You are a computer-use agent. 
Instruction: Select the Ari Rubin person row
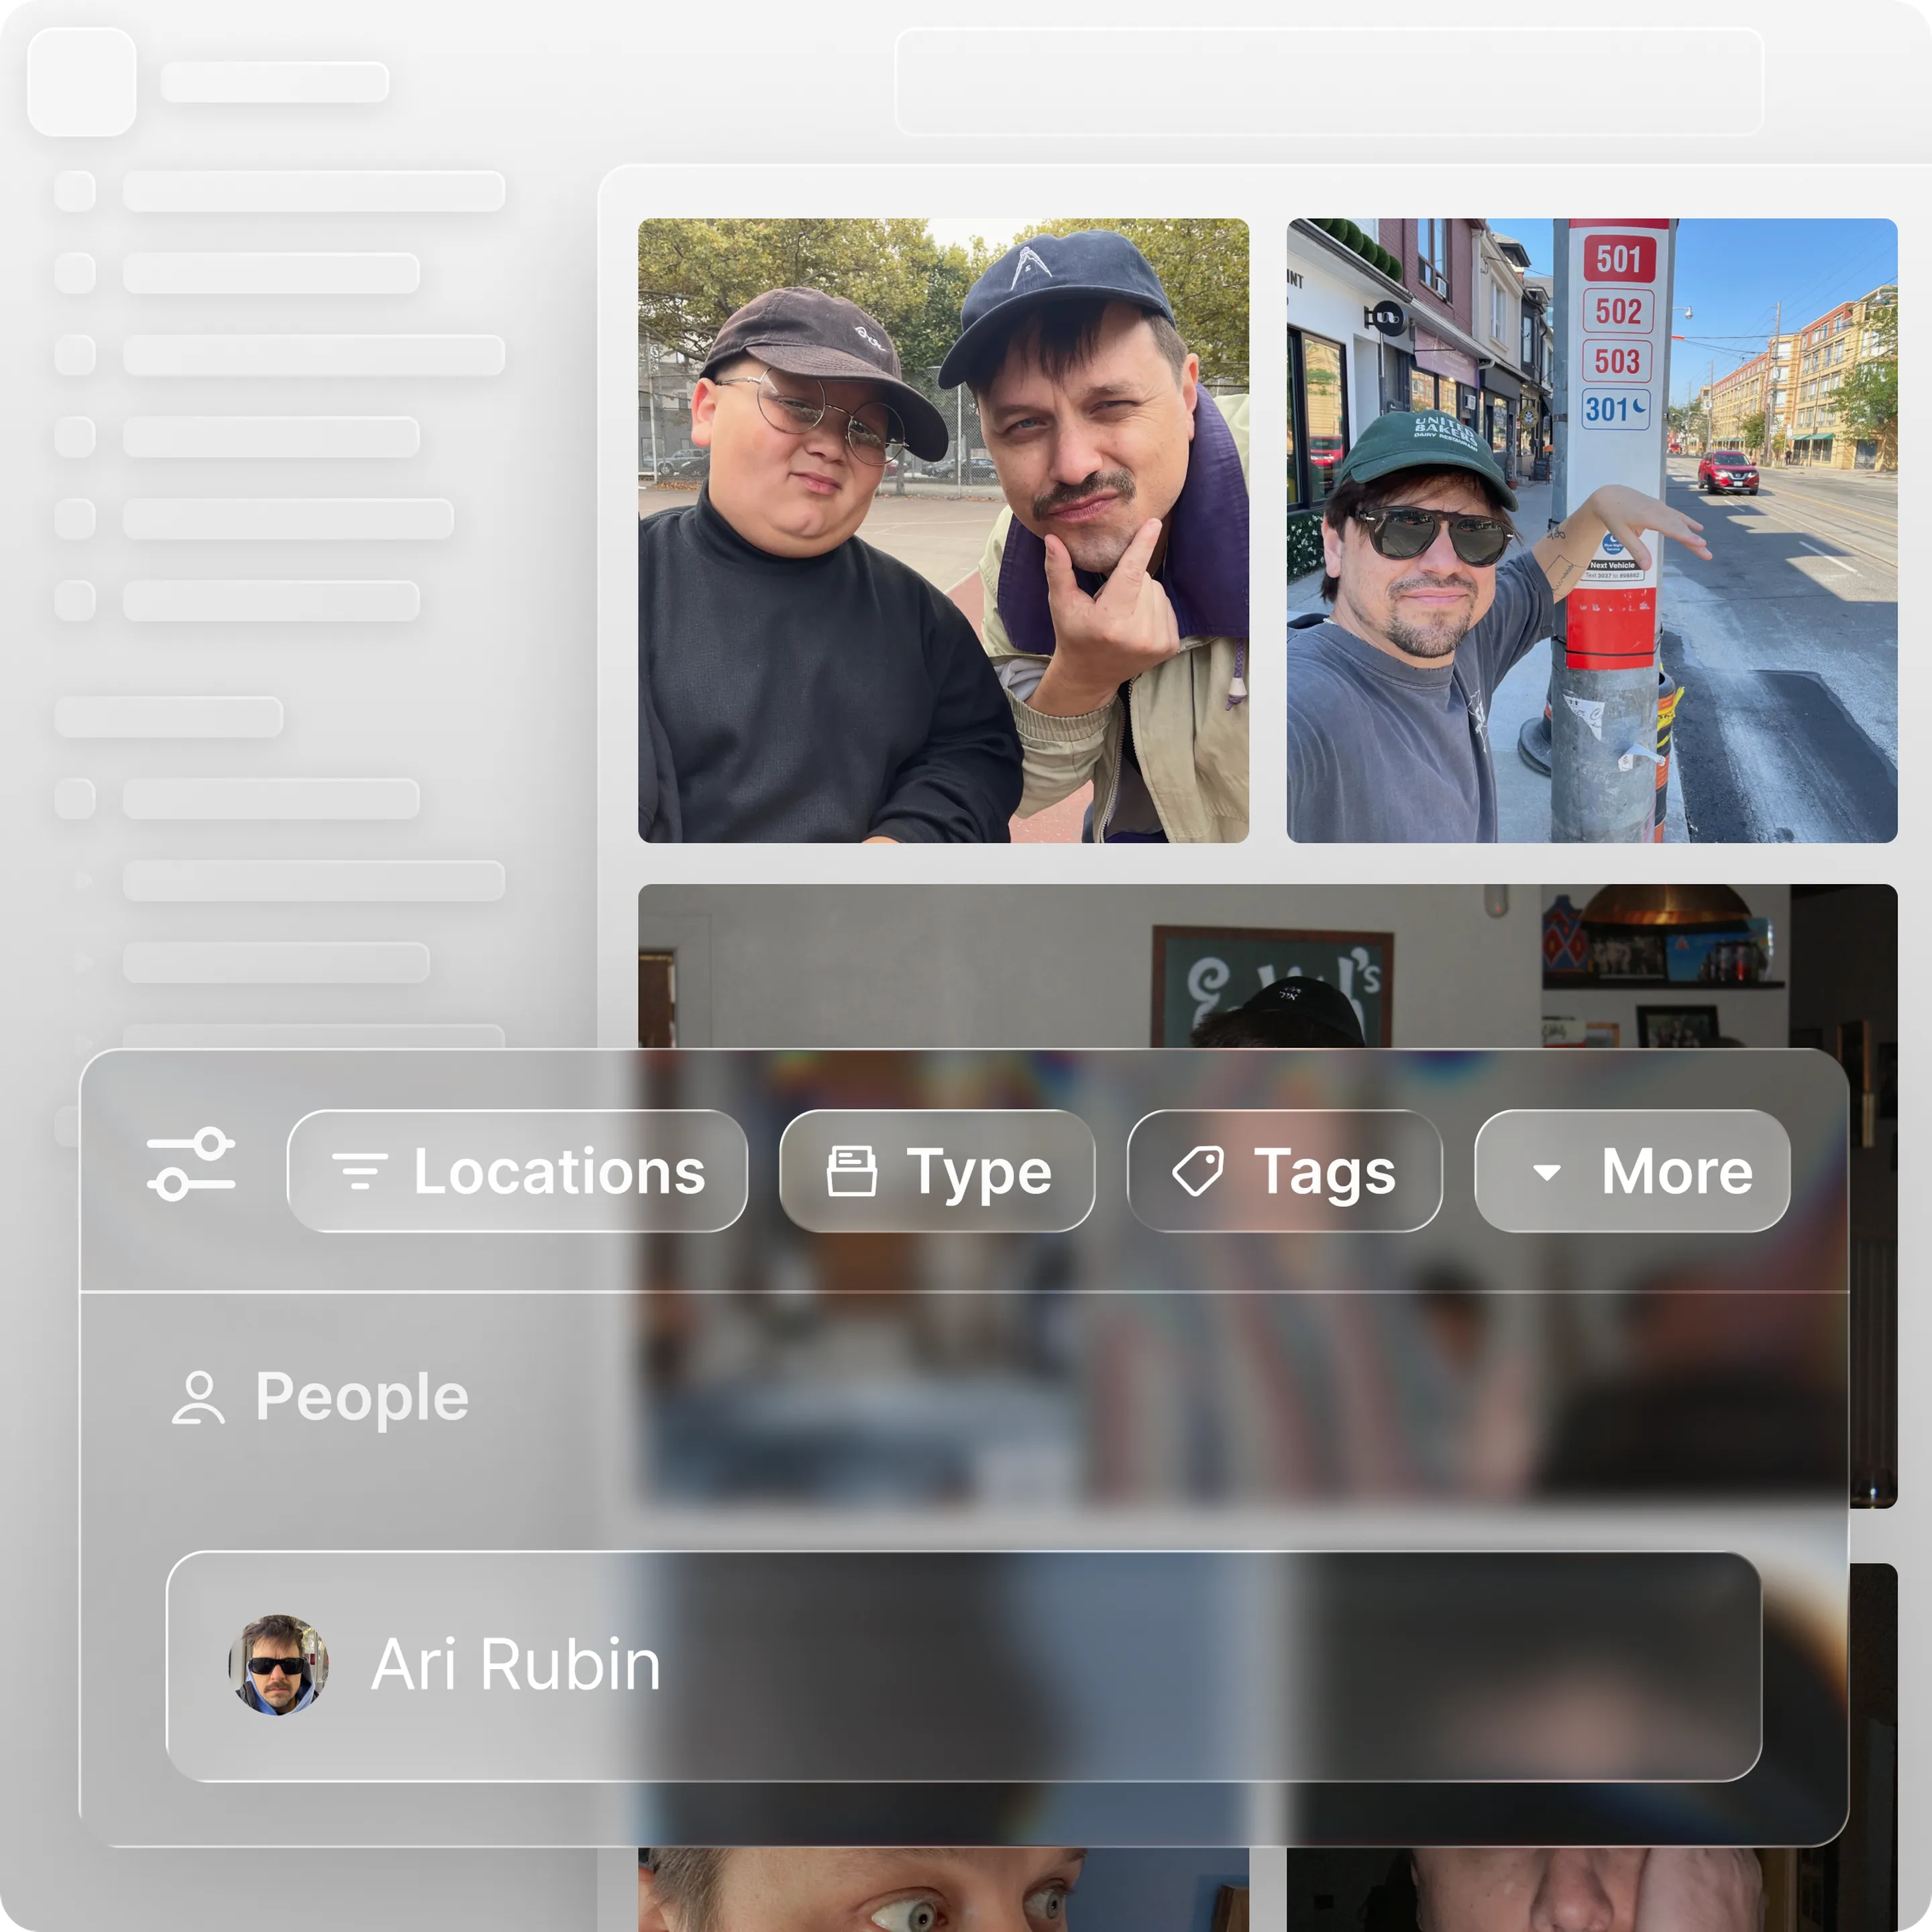point(963,1666)
